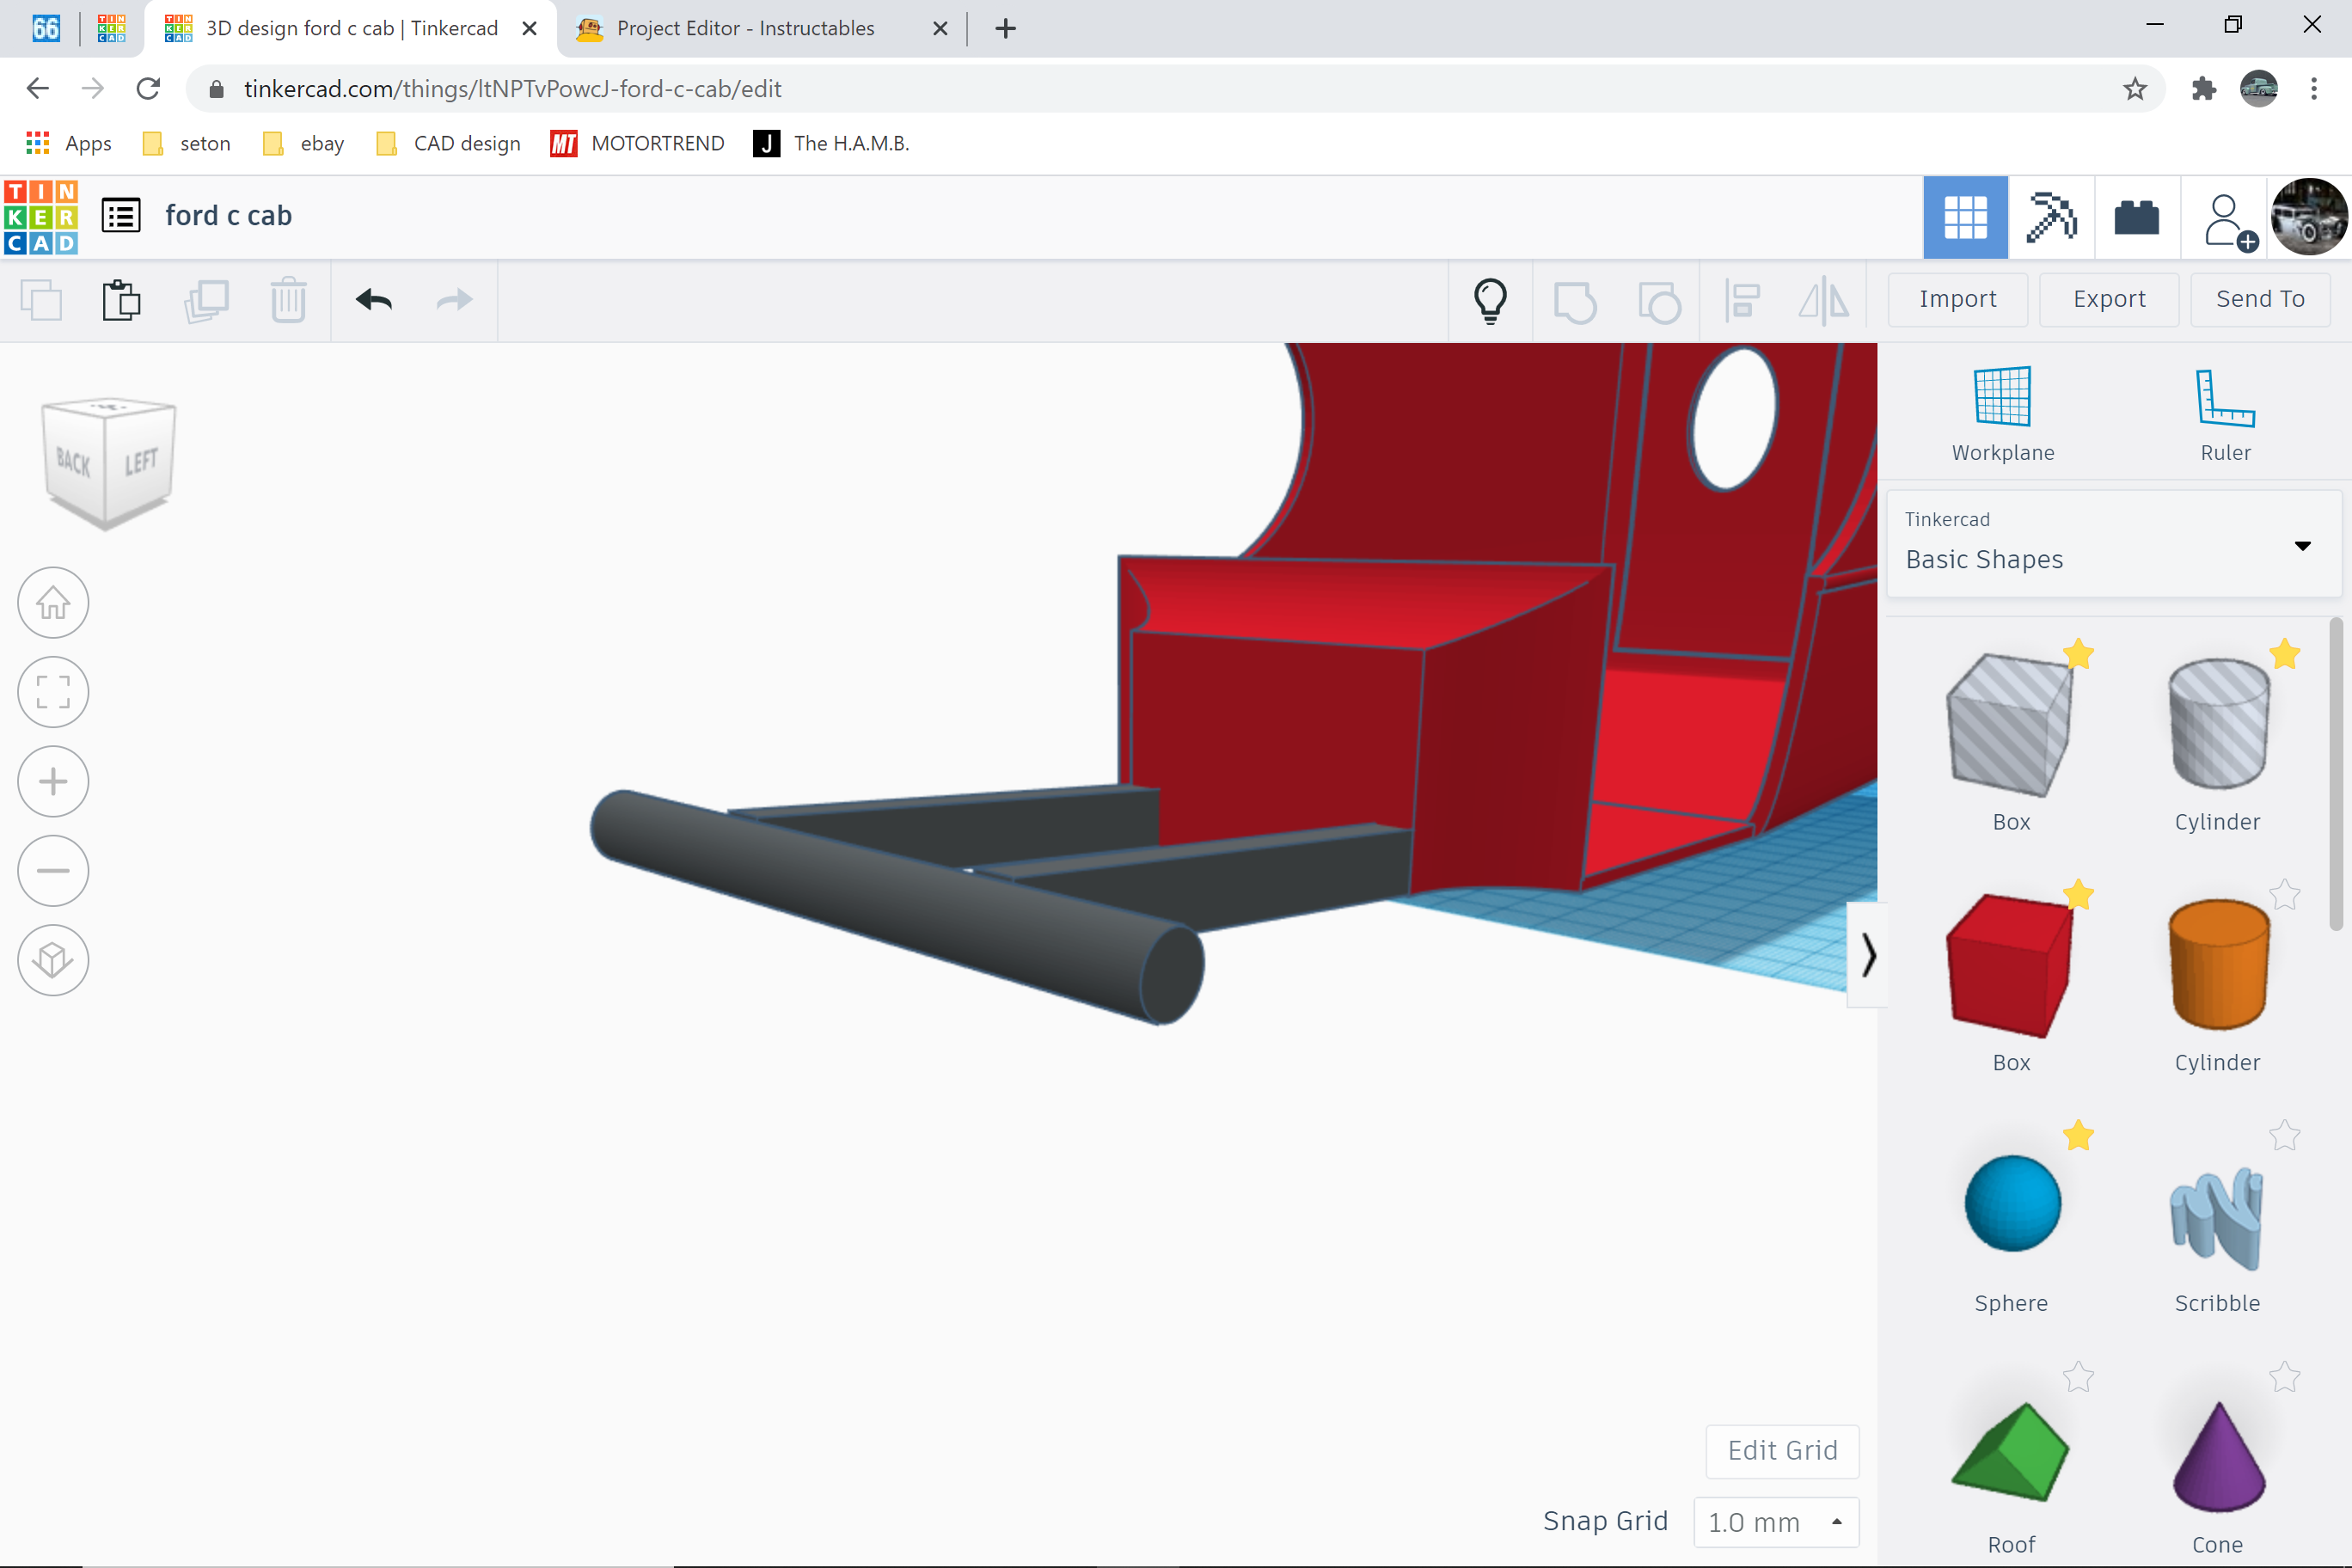
Task: Open the design list menu icon
Action: (x=121, y=216)
